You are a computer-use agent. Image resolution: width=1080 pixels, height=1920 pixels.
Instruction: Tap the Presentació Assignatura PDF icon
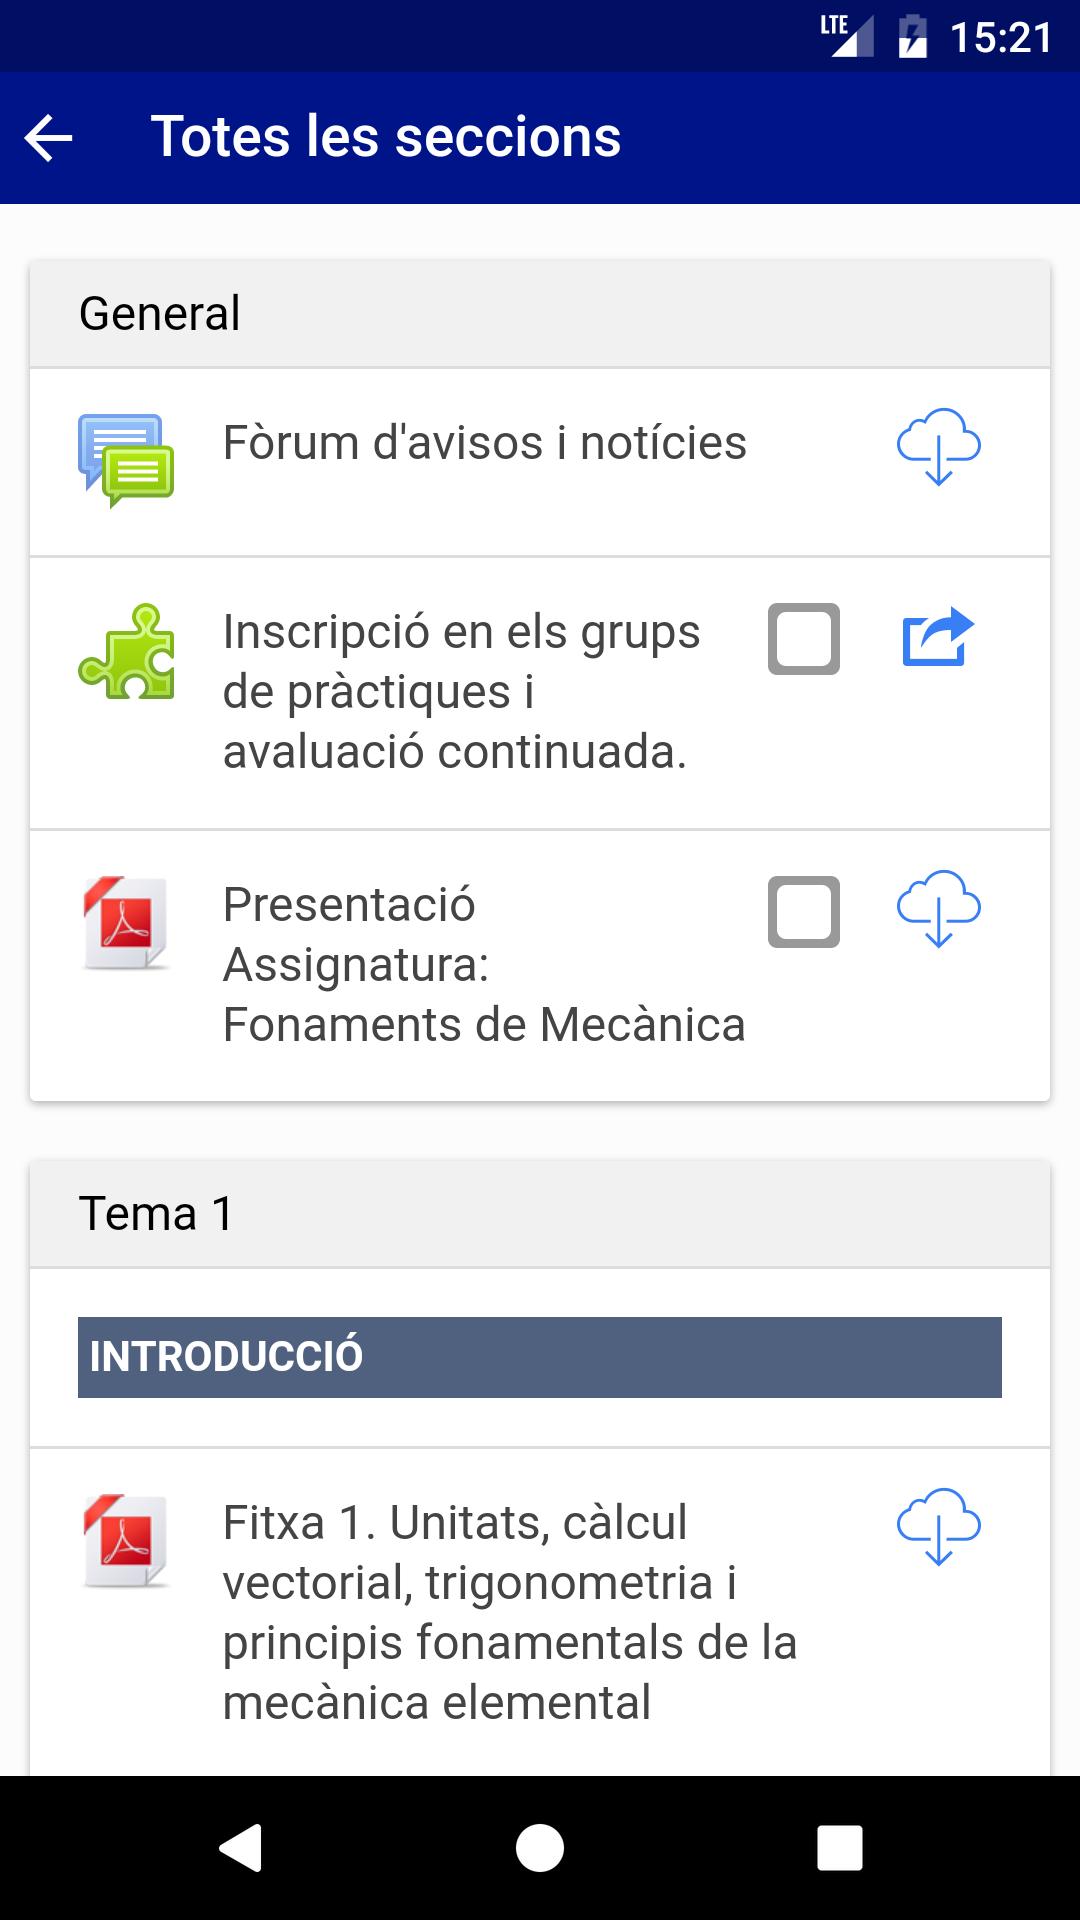pyautogui.click(x=126, y=922)
